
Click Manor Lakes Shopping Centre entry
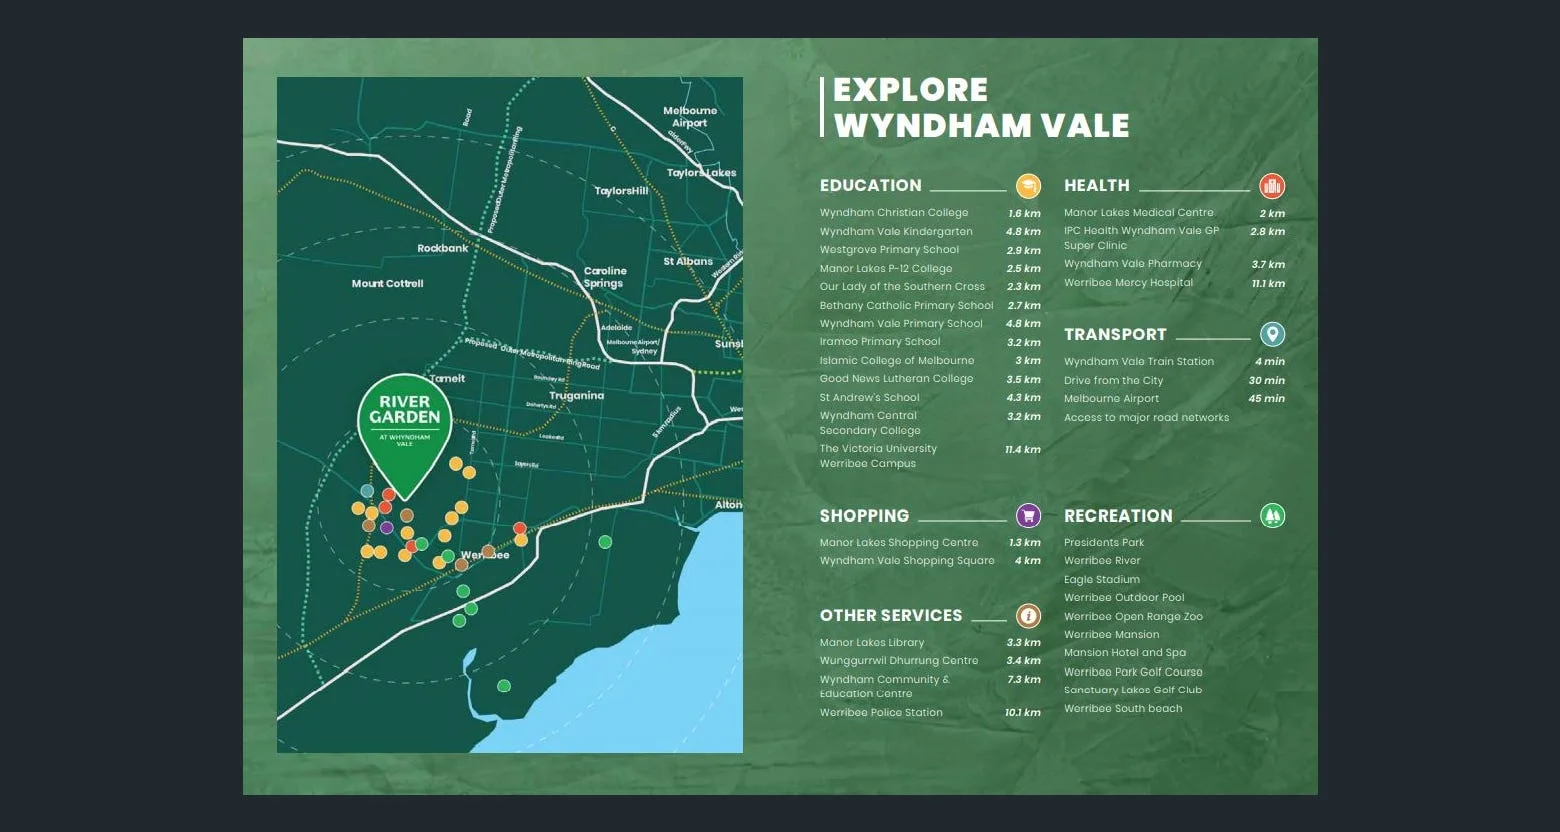point(898,543)
